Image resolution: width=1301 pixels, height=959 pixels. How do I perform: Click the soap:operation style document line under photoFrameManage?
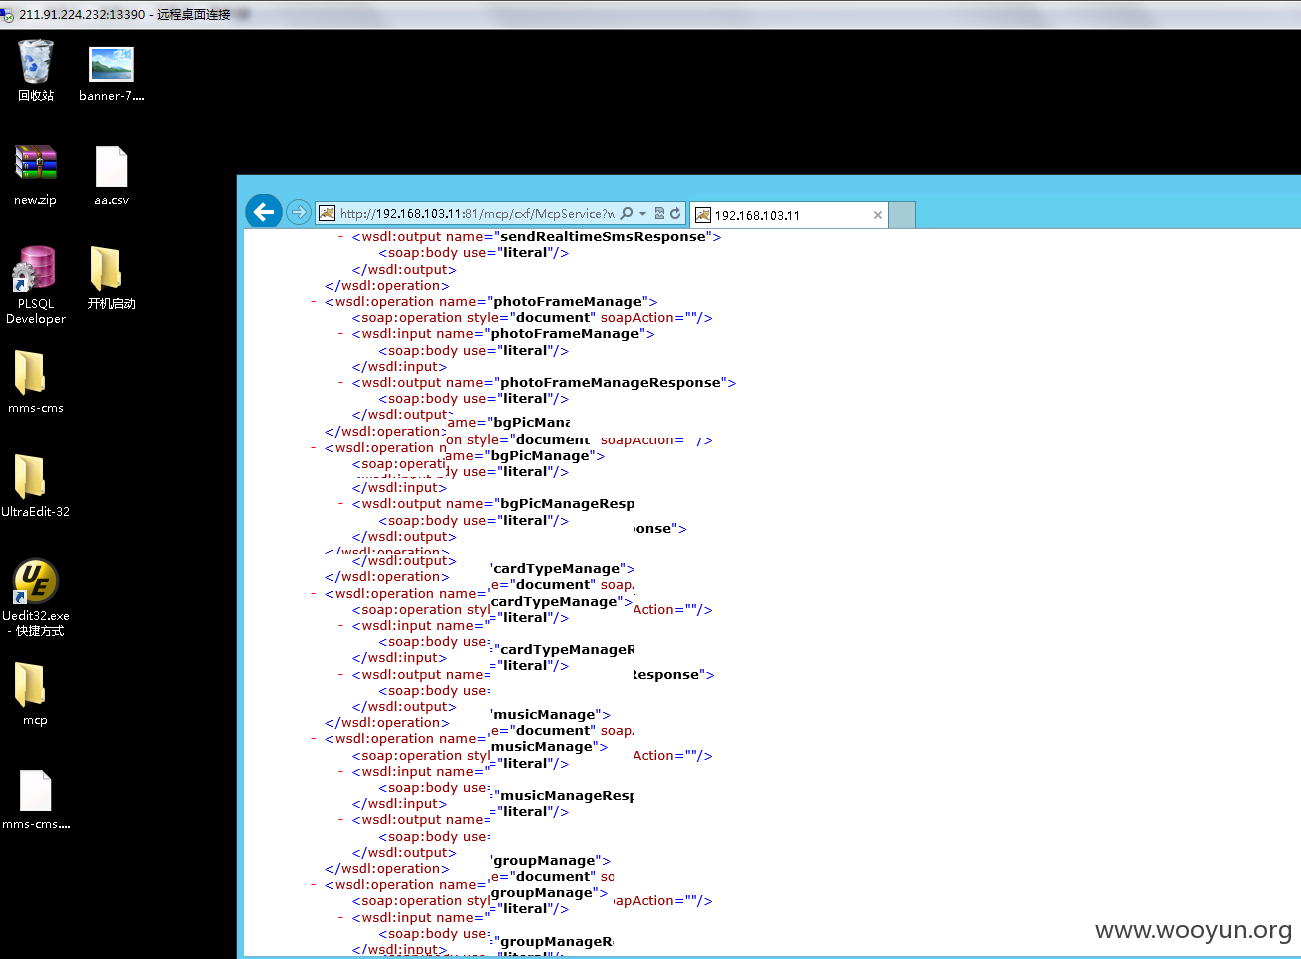pos(532,318)
